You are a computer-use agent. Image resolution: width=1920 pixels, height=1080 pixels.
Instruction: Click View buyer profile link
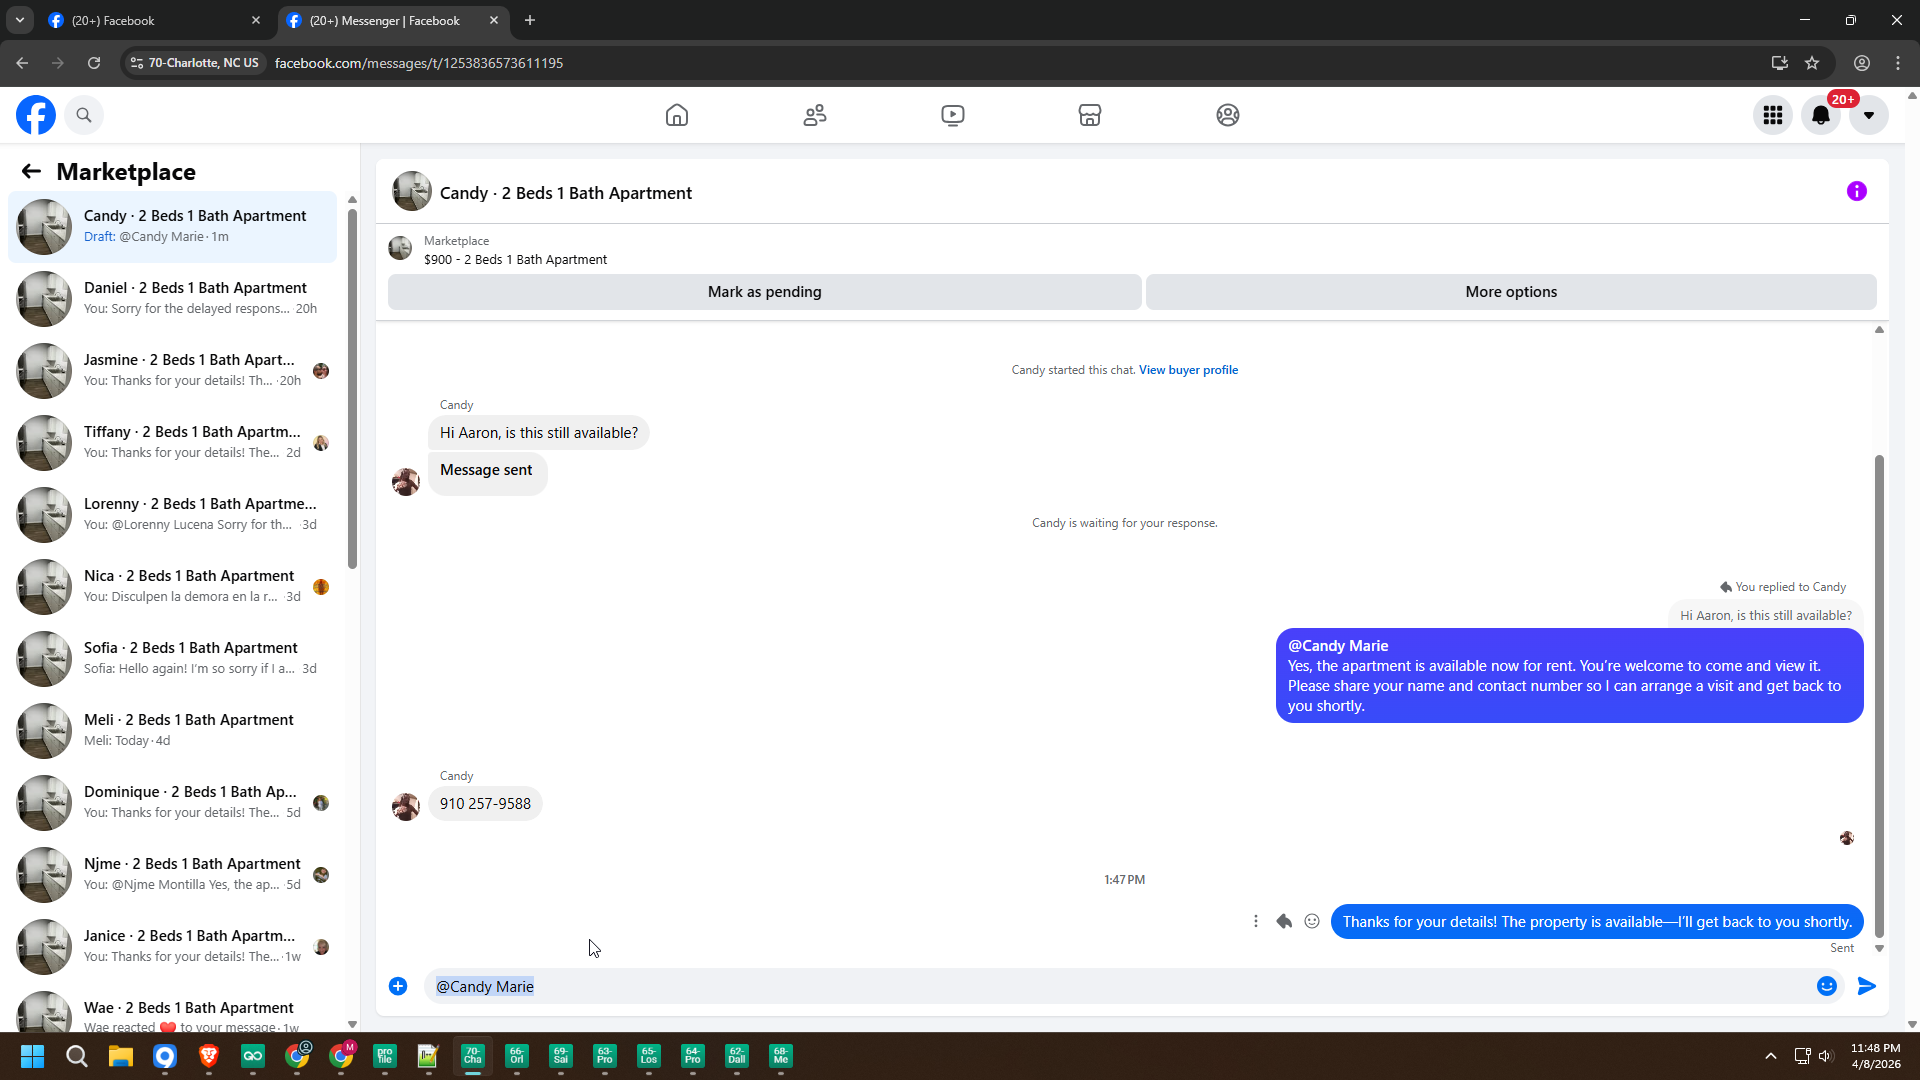coord(1188,370)
